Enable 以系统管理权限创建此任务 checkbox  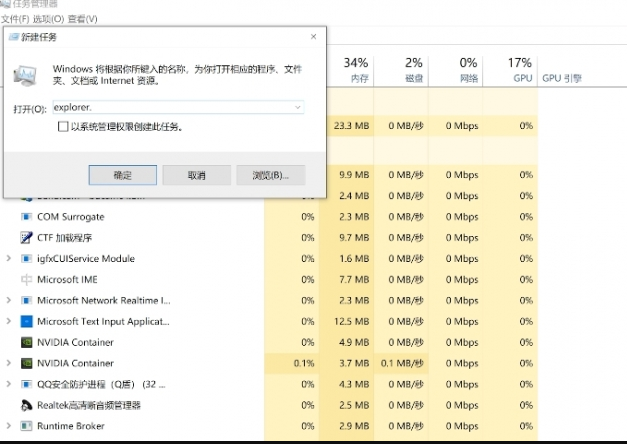pyautogui.click(x=63, y=127)
